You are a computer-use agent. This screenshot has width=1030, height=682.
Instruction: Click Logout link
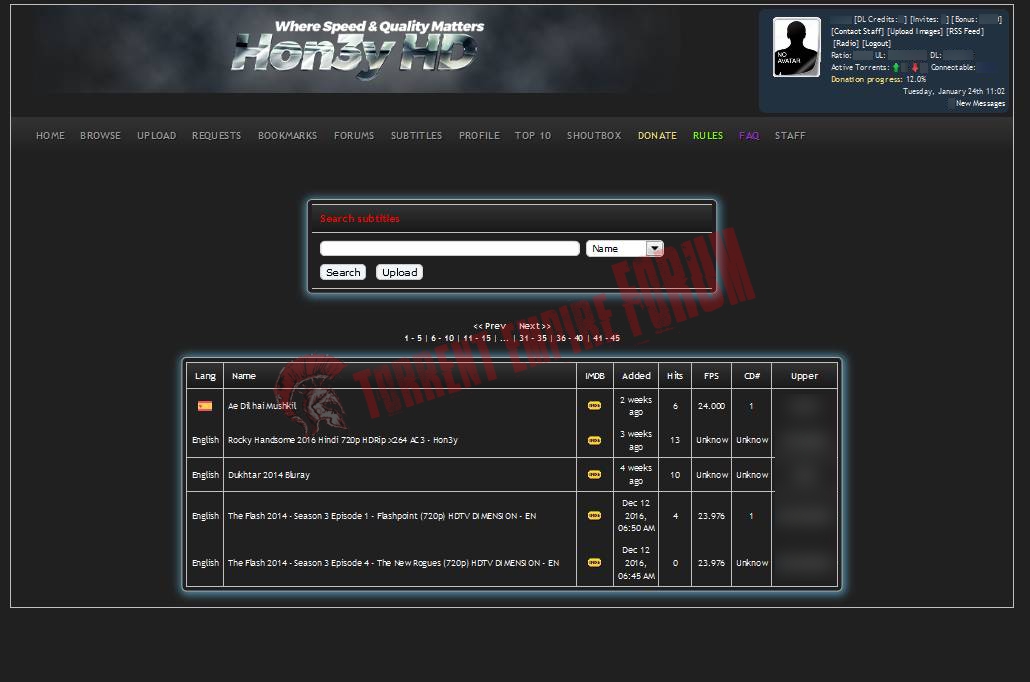coord(876,43)
